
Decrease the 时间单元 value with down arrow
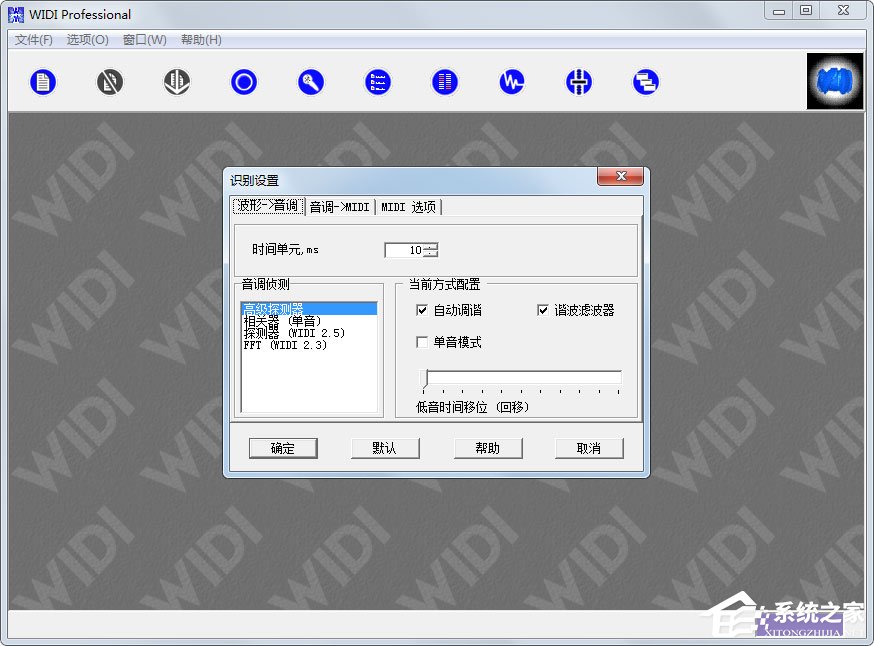pos(431,254)
